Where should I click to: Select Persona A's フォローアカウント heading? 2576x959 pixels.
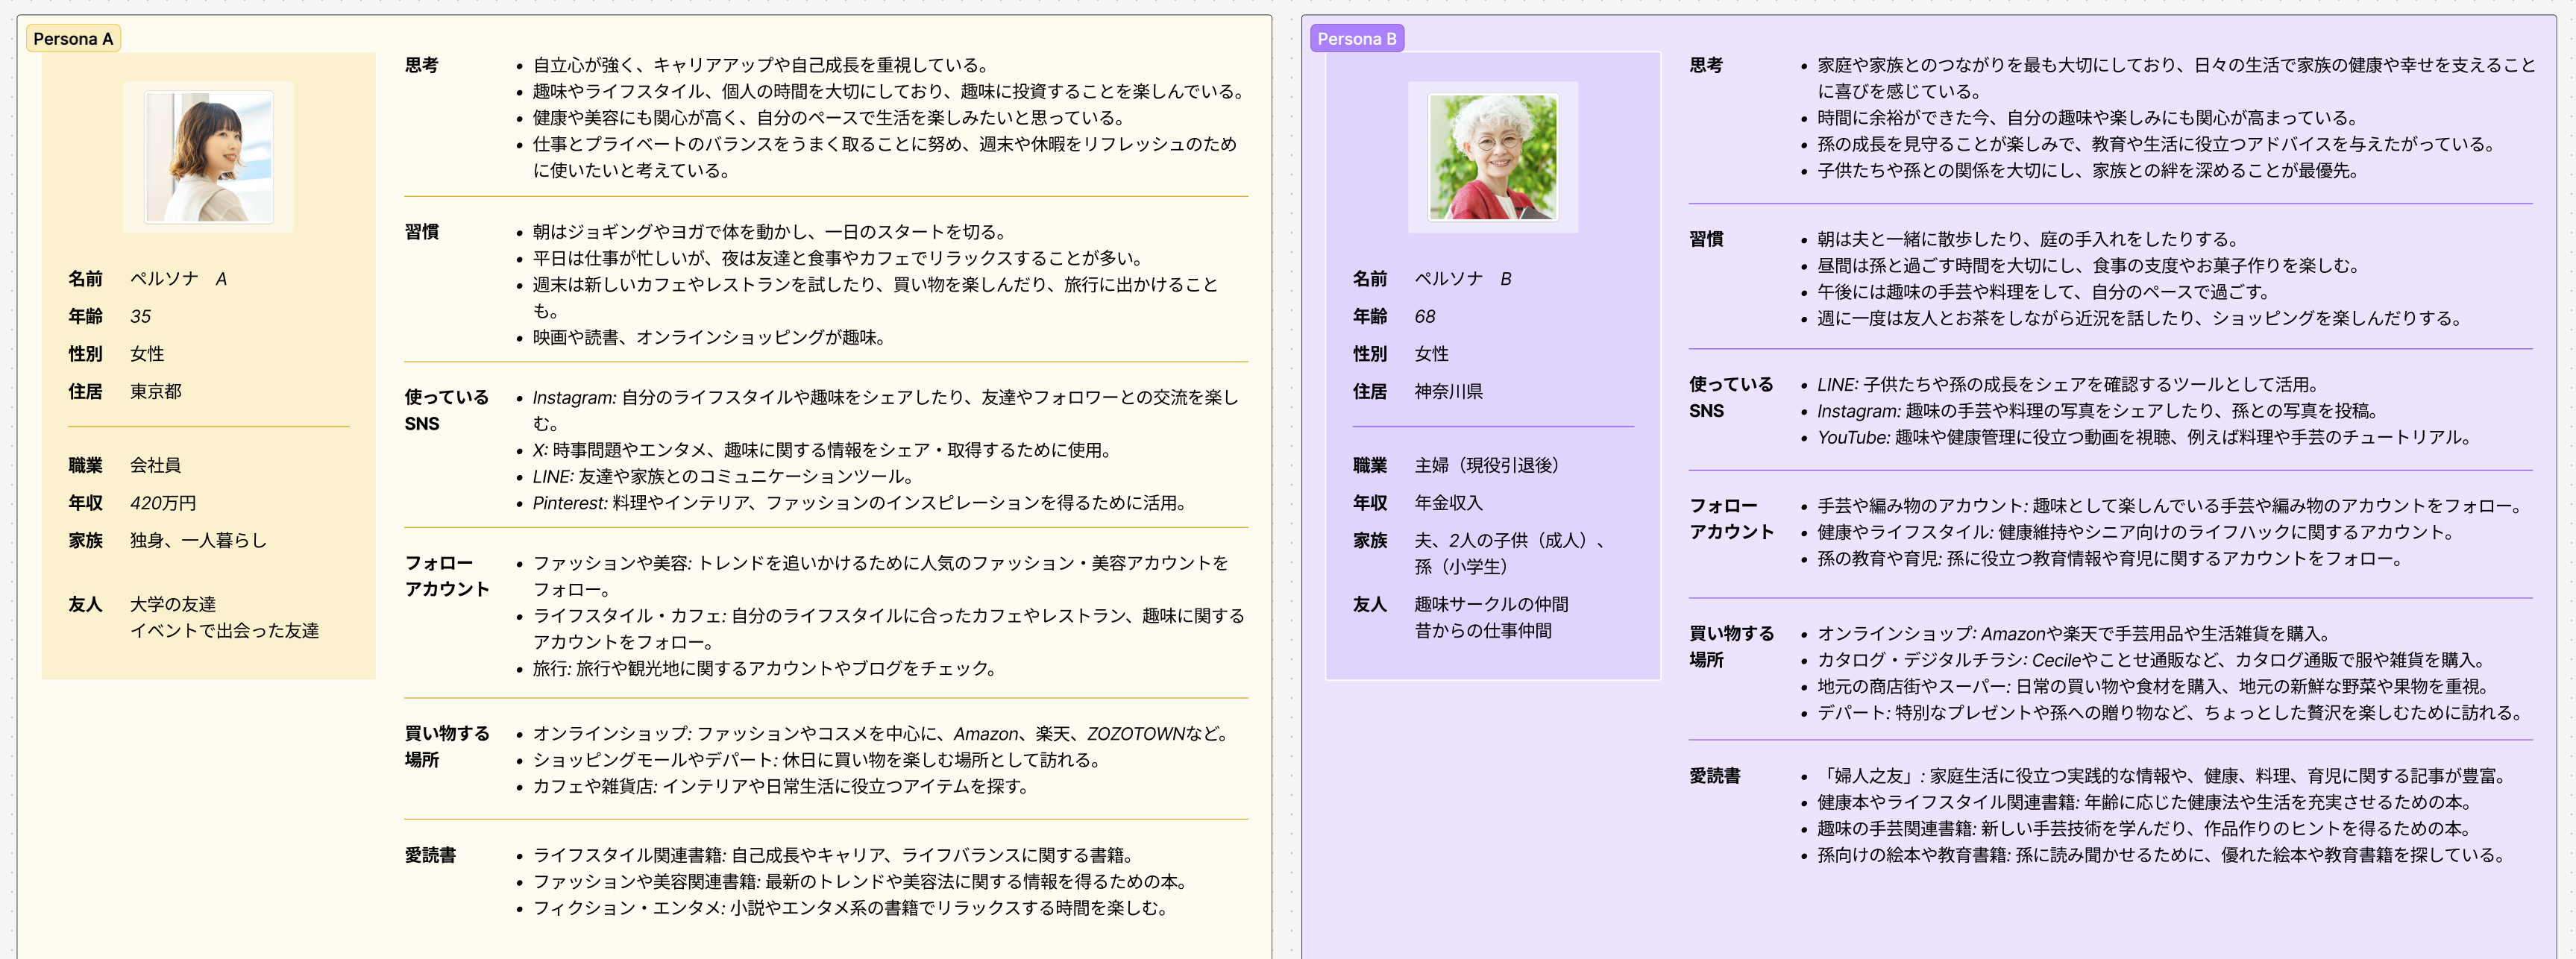click(x=447, y=576)
